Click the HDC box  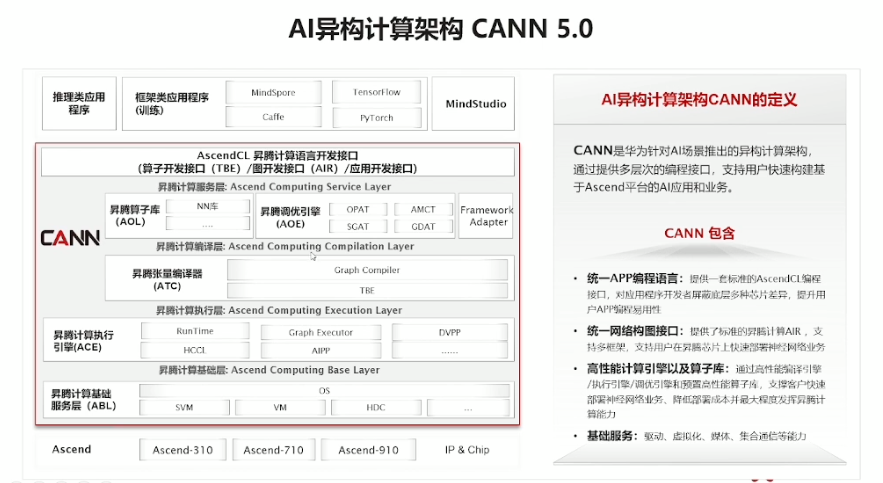[x=376, y=407]
